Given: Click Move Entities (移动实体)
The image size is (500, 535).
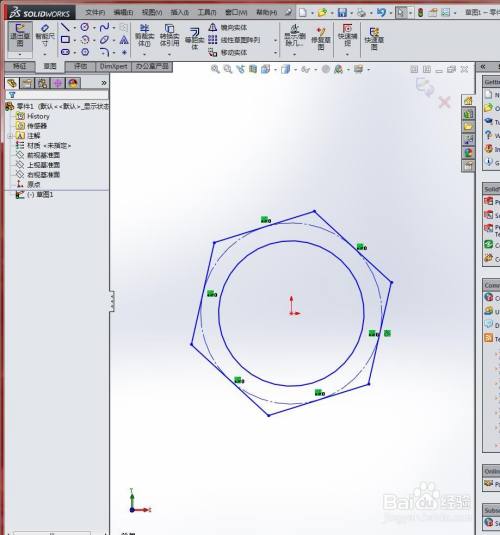Looking at the screenshot, I should 228,53.
